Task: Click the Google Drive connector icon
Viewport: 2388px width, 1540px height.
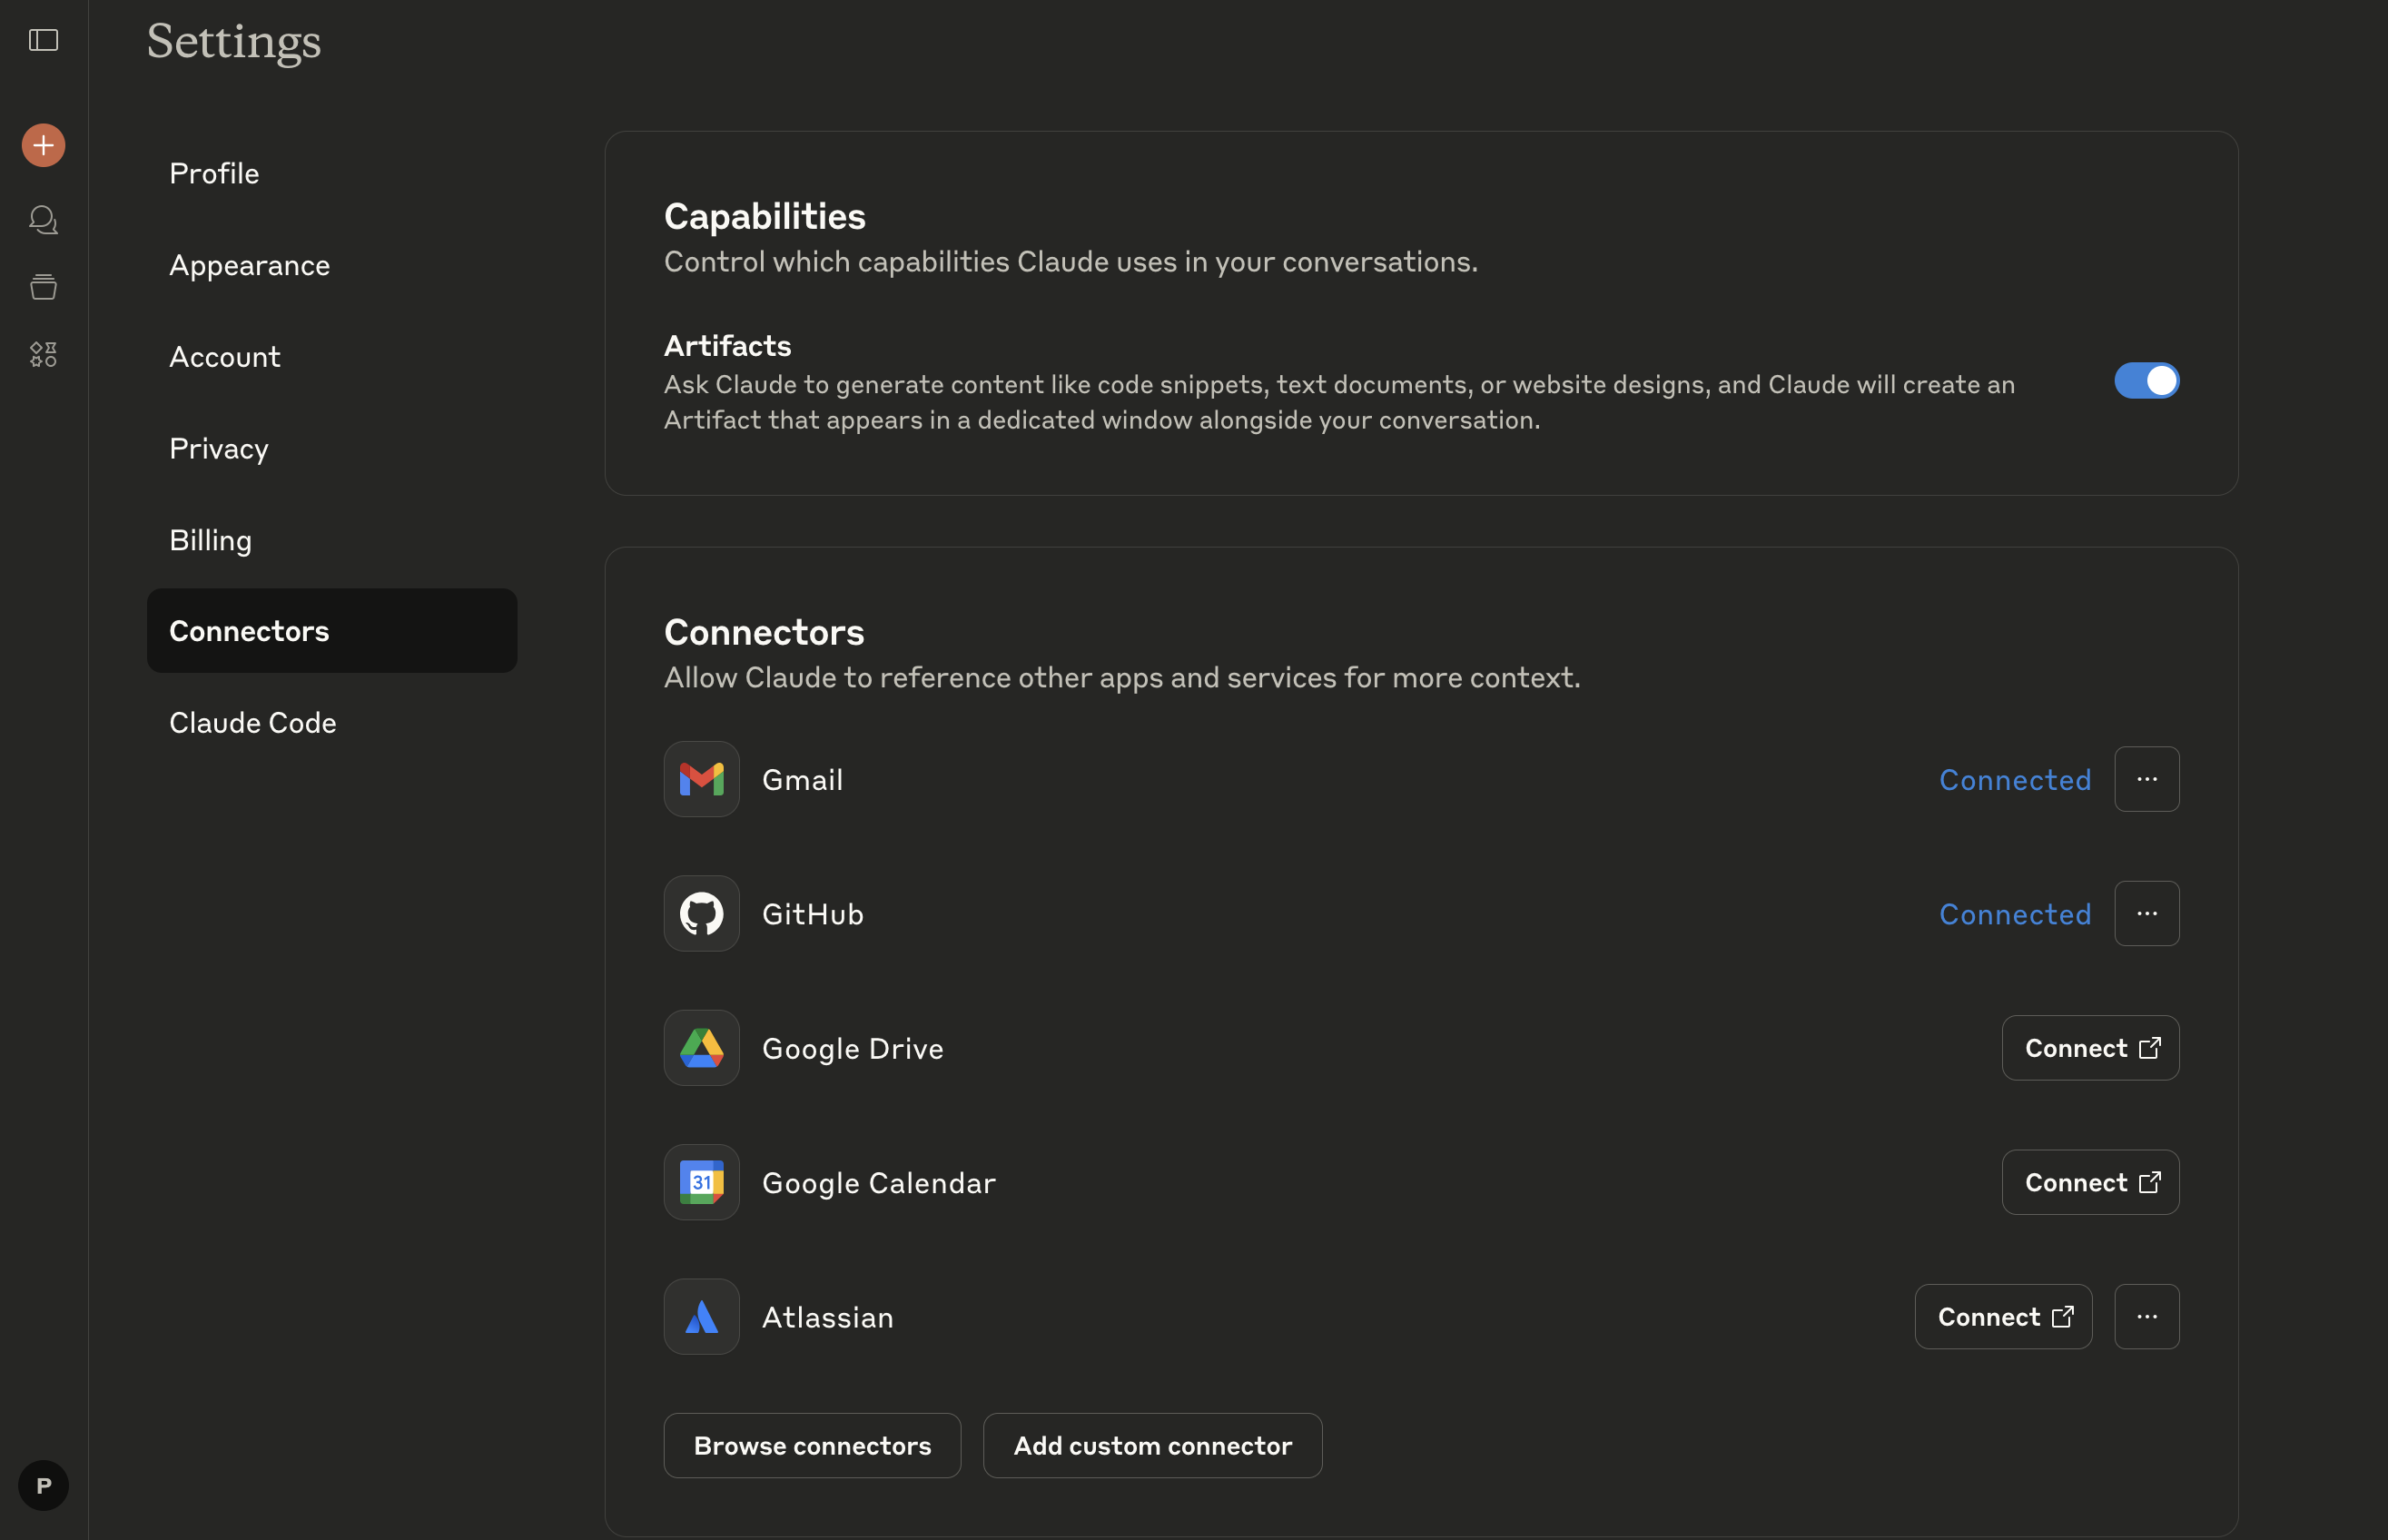Action: click(701, 1048)
